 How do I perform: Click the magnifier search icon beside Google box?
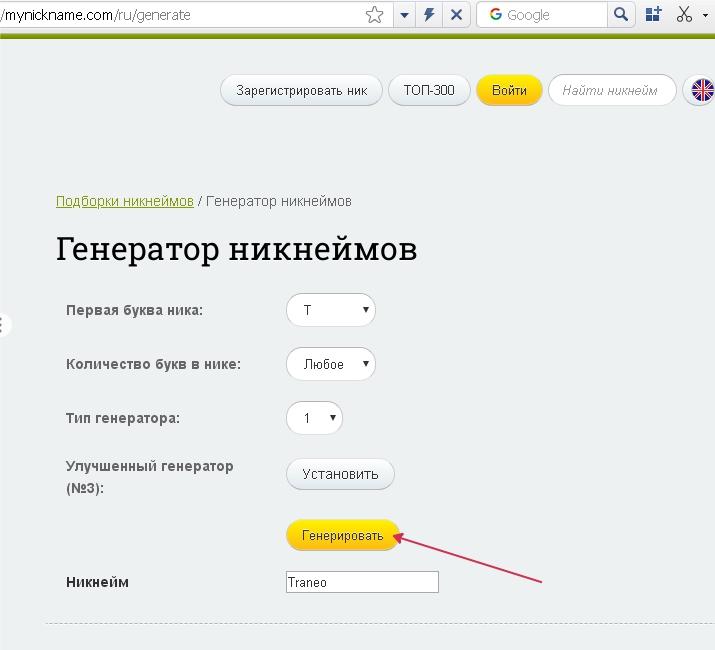tap(621, 15)
